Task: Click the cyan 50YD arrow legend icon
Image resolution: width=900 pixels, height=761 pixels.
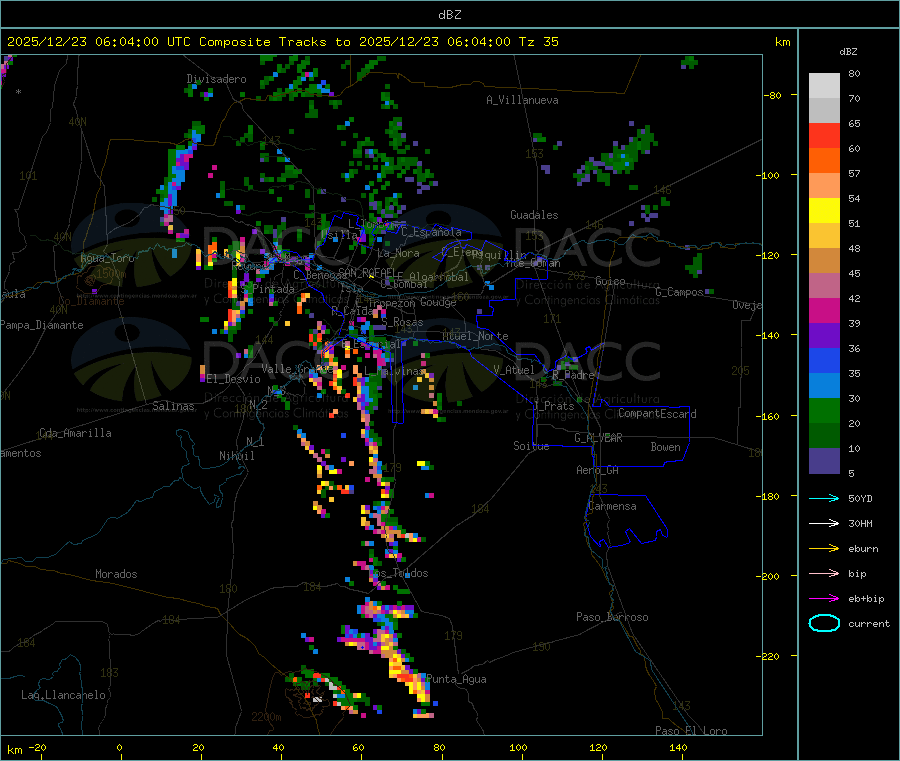Action: [824, 498]
